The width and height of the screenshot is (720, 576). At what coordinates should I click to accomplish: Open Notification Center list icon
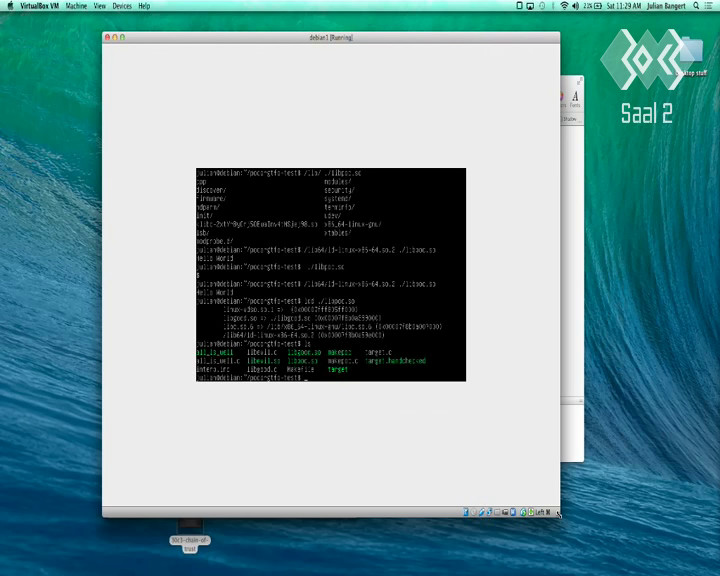709,6
